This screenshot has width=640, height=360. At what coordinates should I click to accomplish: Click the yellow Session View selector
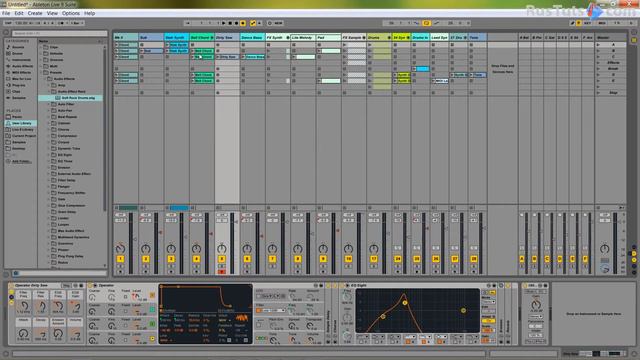[x=634, y=40]
